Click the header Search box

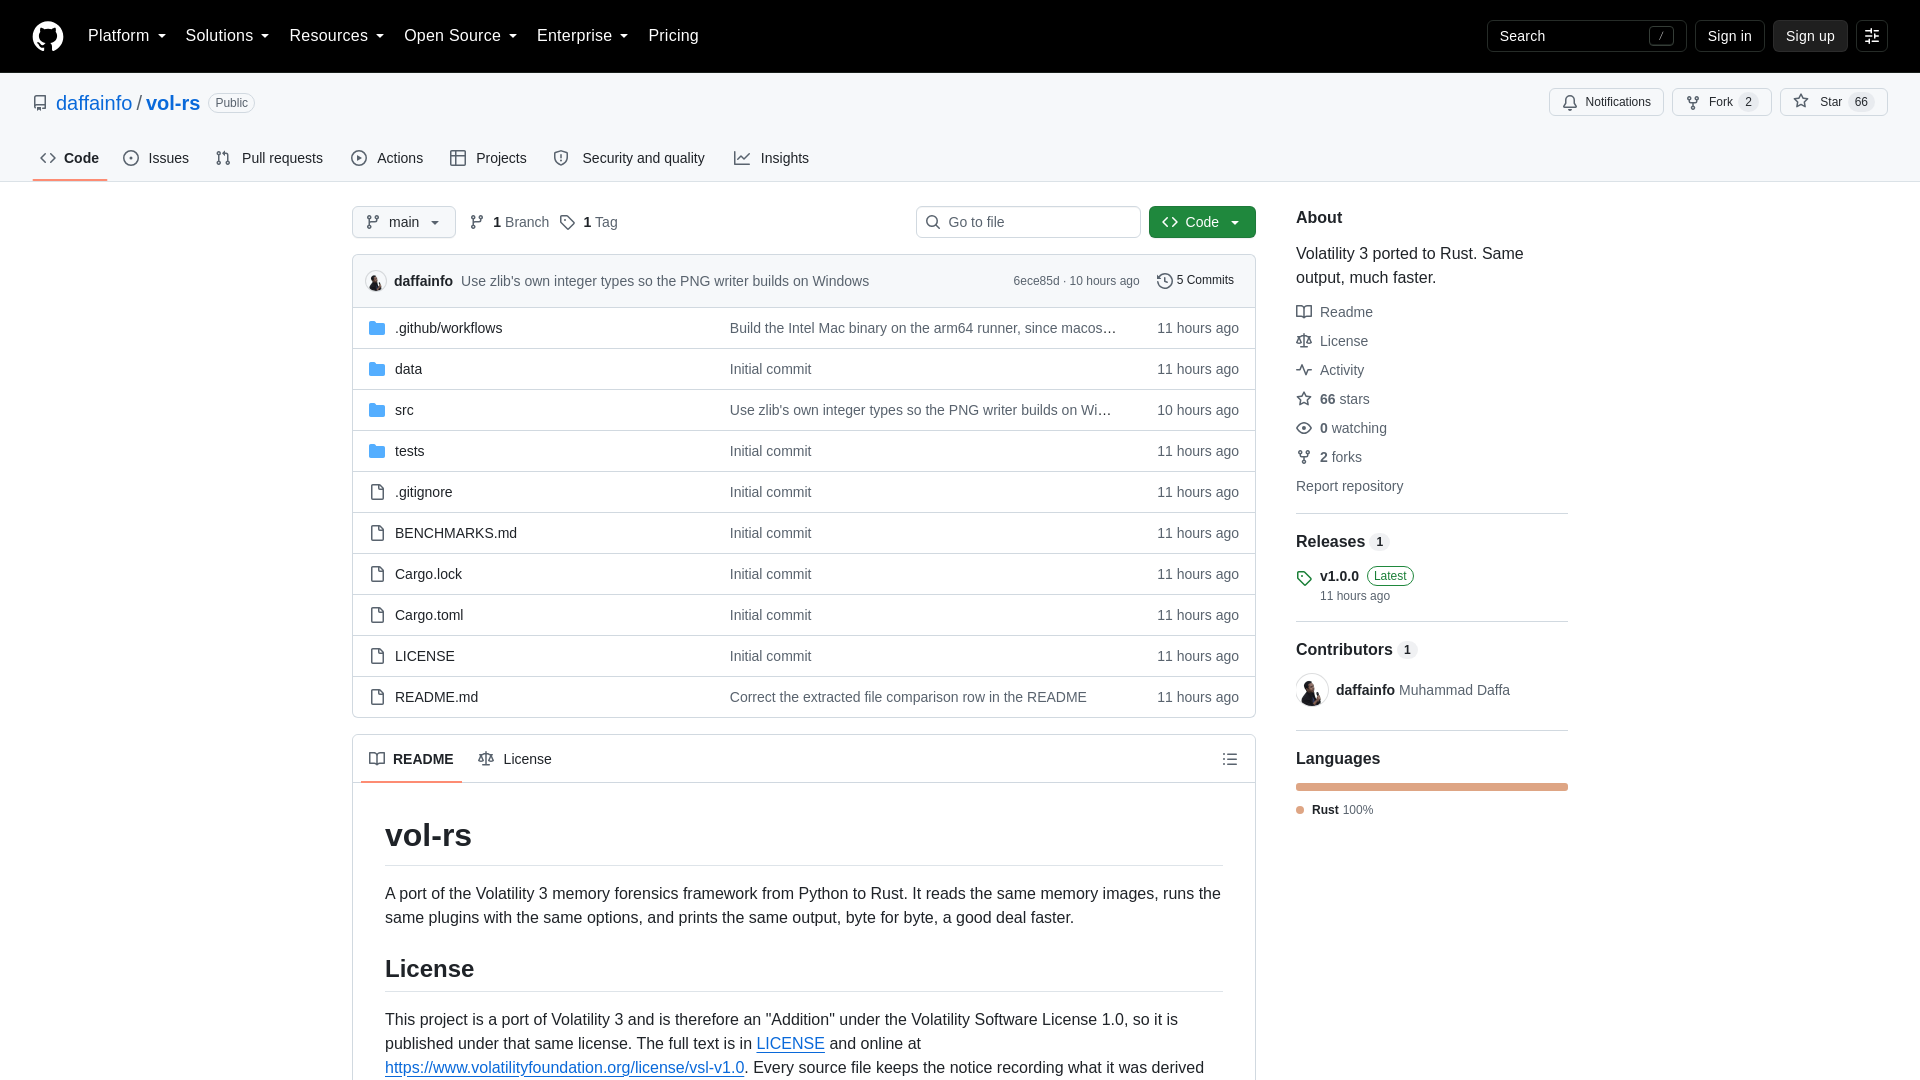[x=1587, y=36]
